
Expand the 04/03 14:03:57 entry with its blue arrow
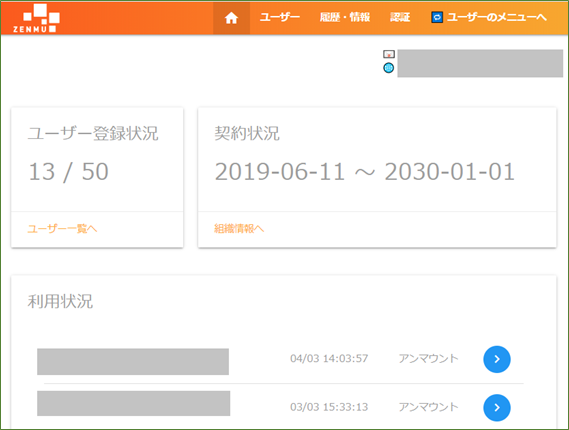497,359
